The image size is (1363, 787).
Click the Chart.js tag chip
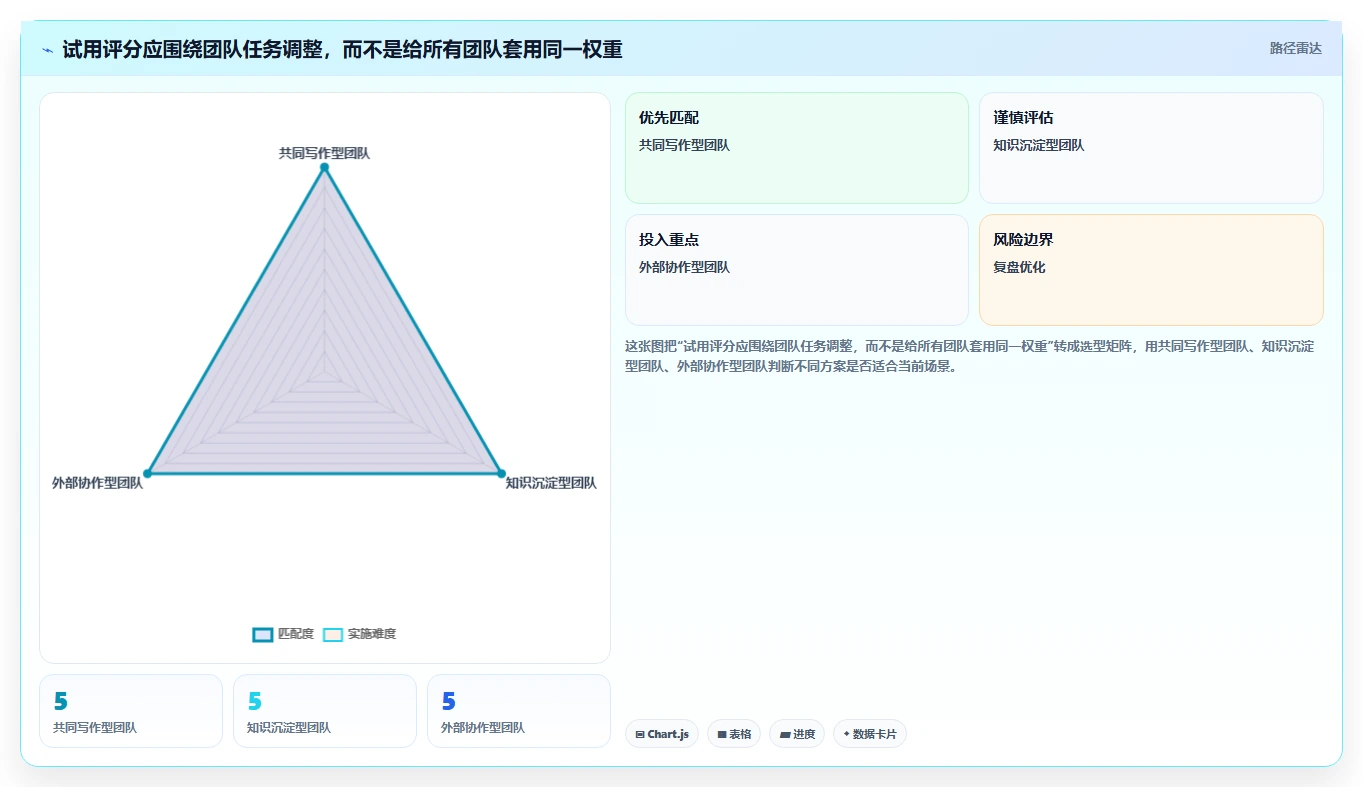662,734
